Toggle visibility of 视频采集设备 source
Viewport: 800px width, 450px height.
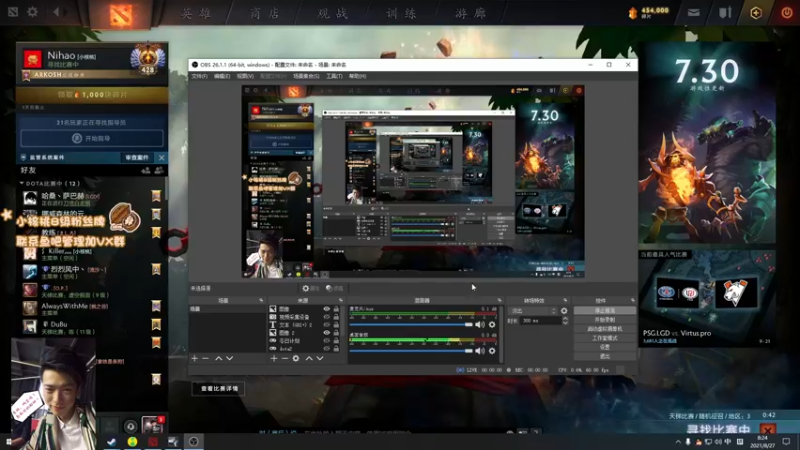(327, 317)
